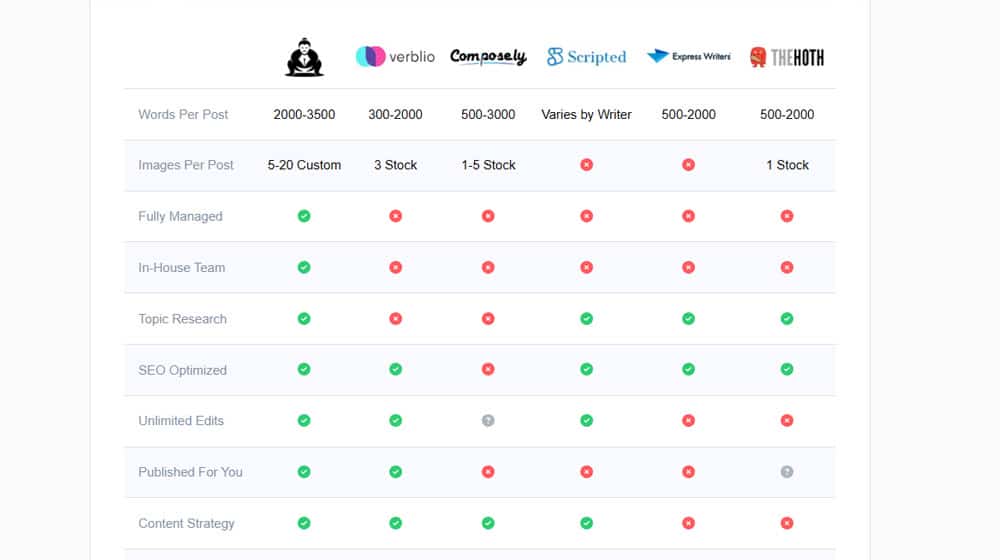Select the Words Per Post row label
Viewport: 1000px width, 560px height.
[183, 114]
